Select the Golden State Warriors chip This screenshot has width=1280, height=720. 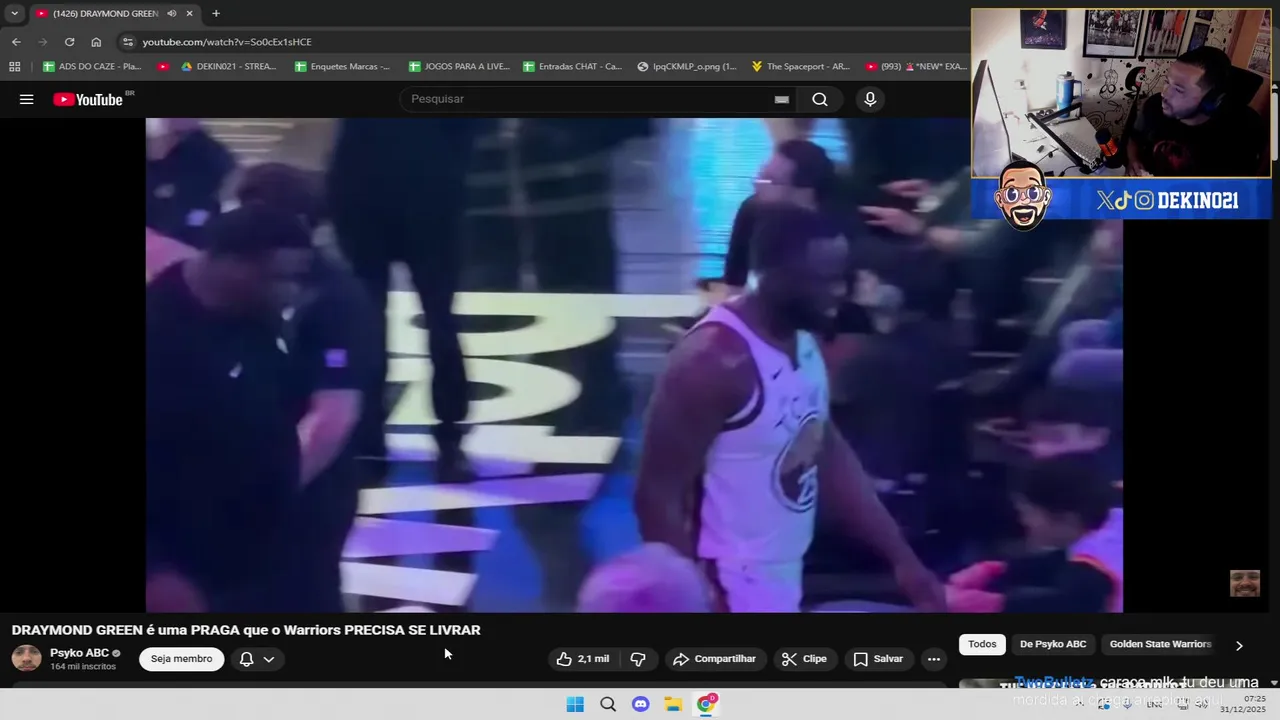pos(1160,644)
